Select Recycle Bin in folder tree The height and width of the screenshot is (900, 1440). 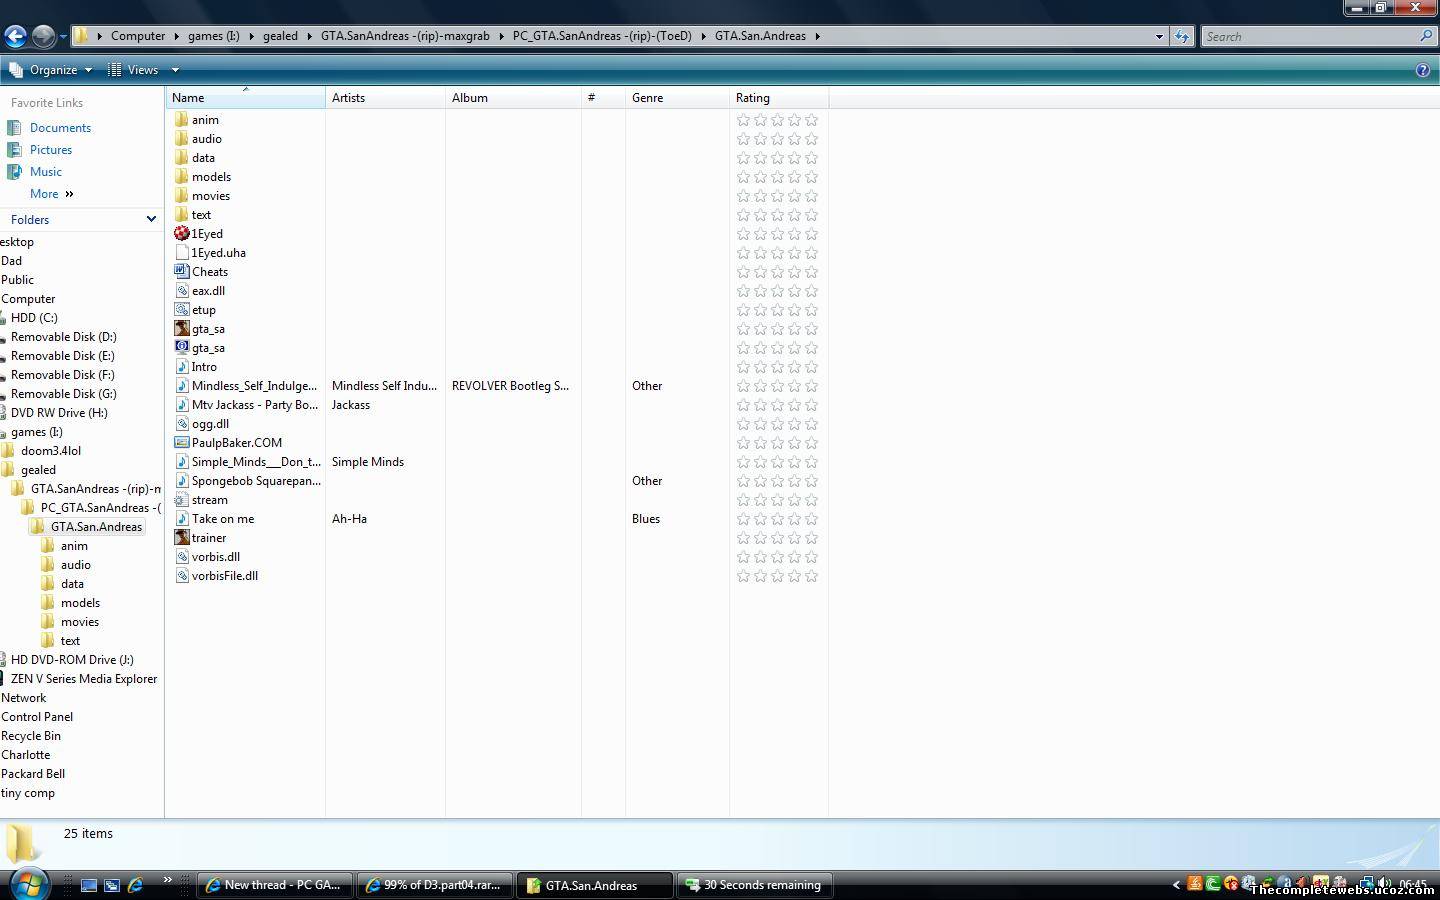(x=31, y=735)
